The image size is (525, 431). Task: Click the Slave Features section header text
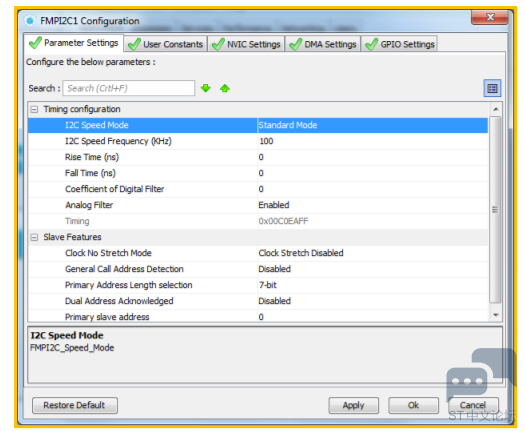(72, 237)
